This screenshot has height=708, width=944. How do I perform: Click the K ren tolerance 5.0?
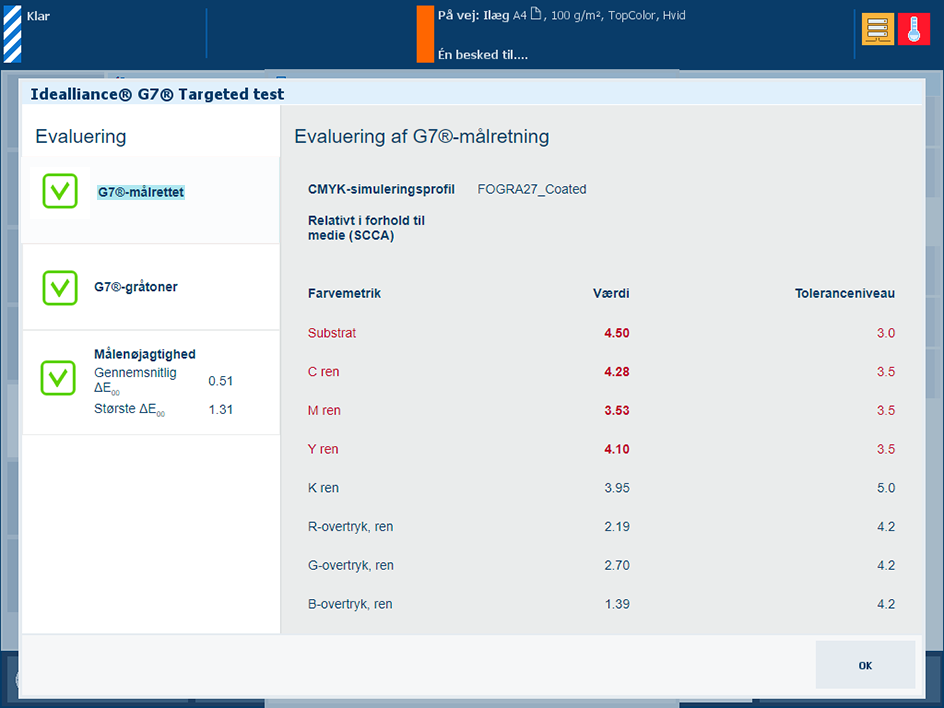[886, 488]
